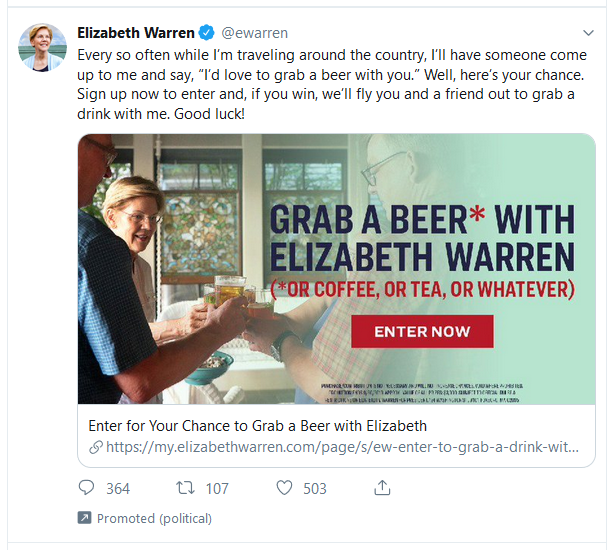Click the chain link icon beside the URL

point(96,447)
